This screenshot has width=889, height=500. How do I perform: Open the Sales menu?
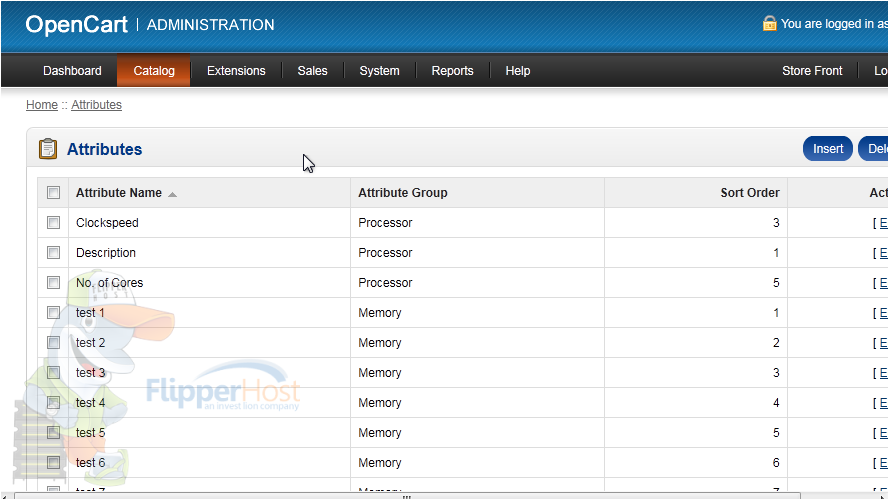pyautogui.click(x=312, y=71)
